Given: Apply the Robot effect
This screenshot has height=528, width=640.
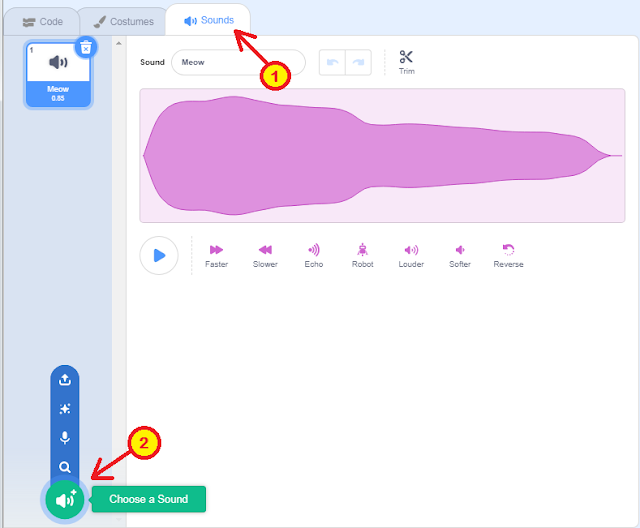Looking at the screenshot, I should 362,256.
